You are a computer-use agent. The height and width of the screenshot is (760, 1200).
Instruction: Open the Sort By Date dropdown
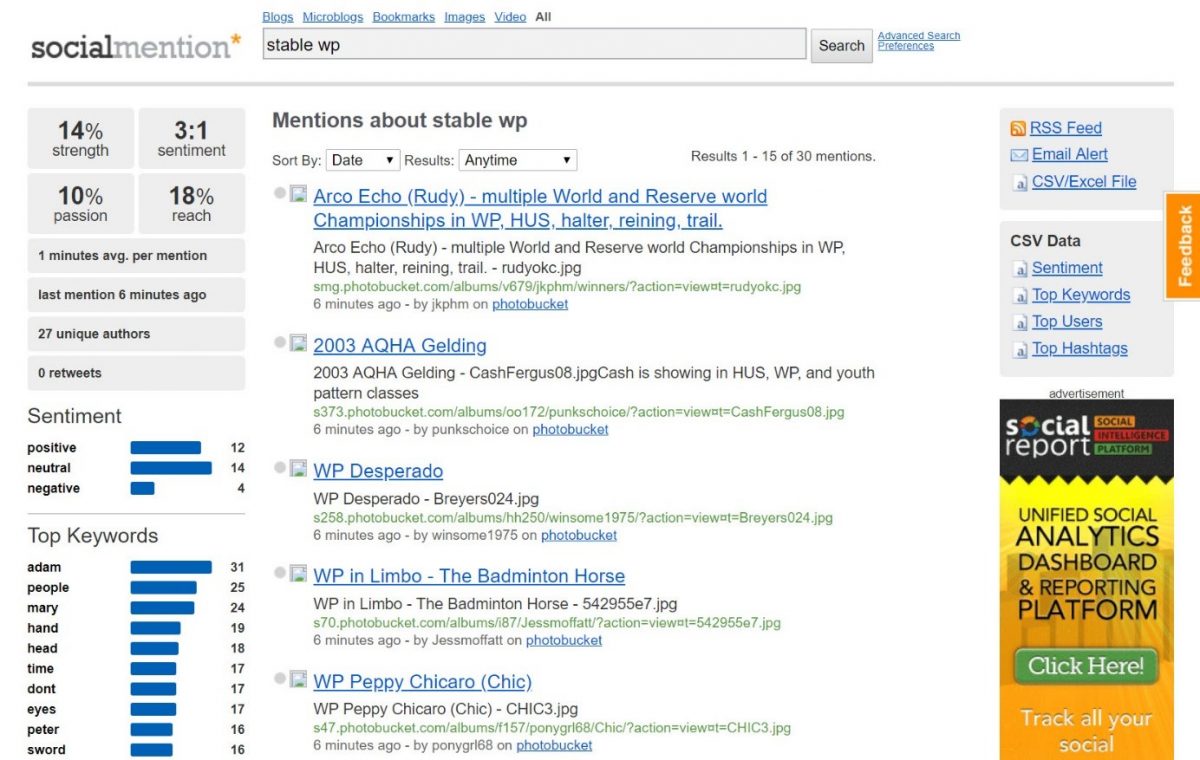363,160
